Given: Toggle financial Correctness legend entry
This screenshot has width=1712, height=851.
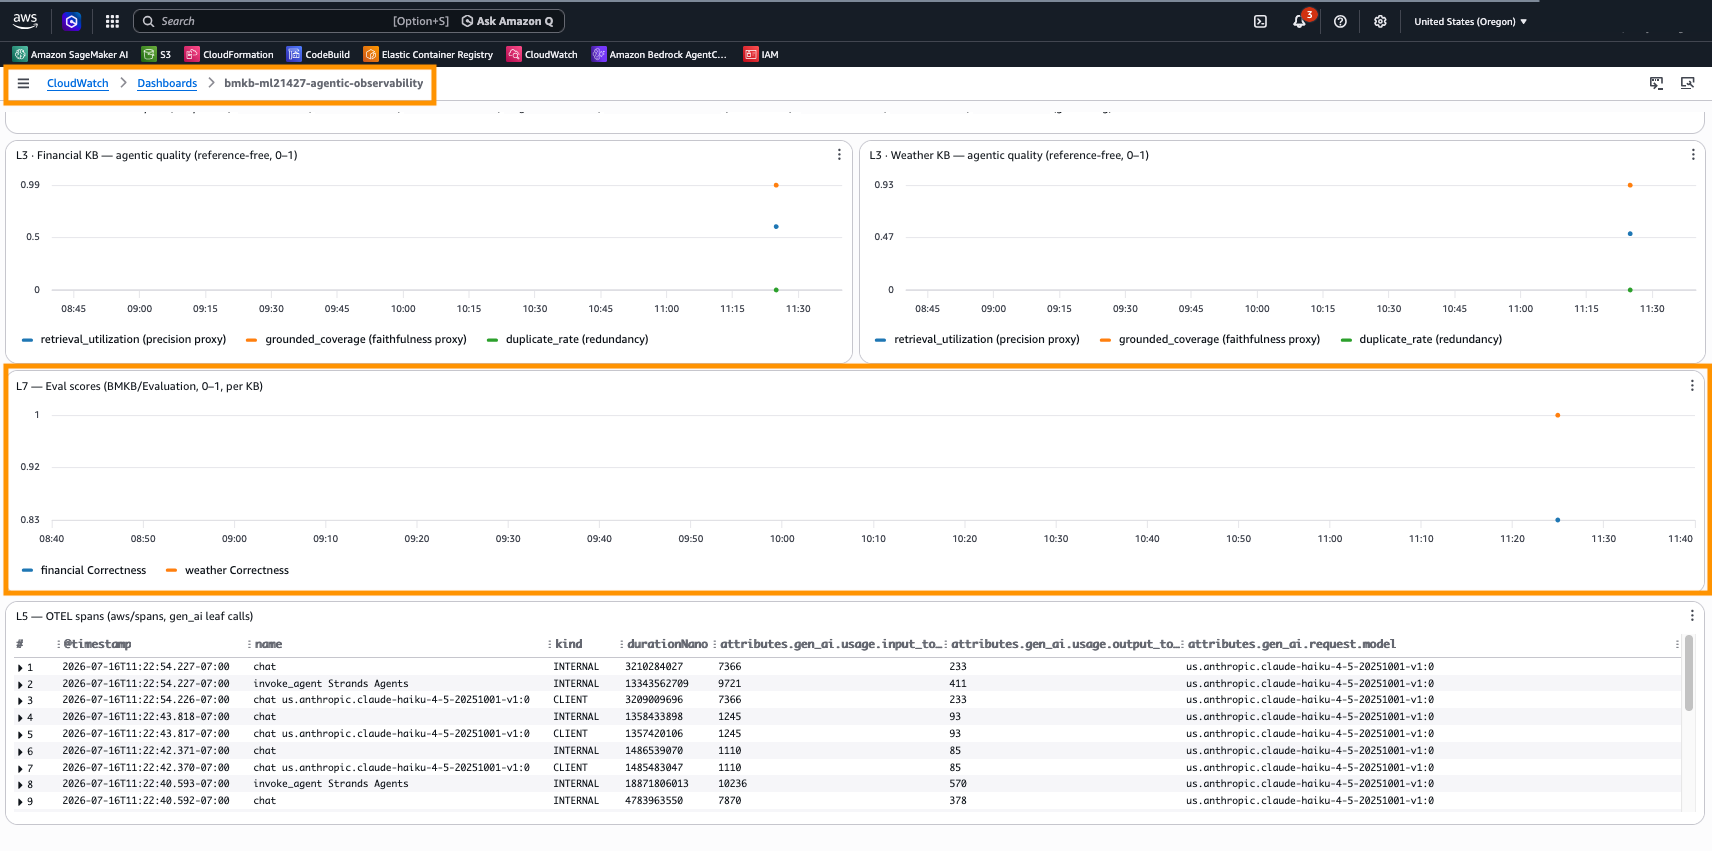Looking at the screenshot, I should (x=85, y=570).
